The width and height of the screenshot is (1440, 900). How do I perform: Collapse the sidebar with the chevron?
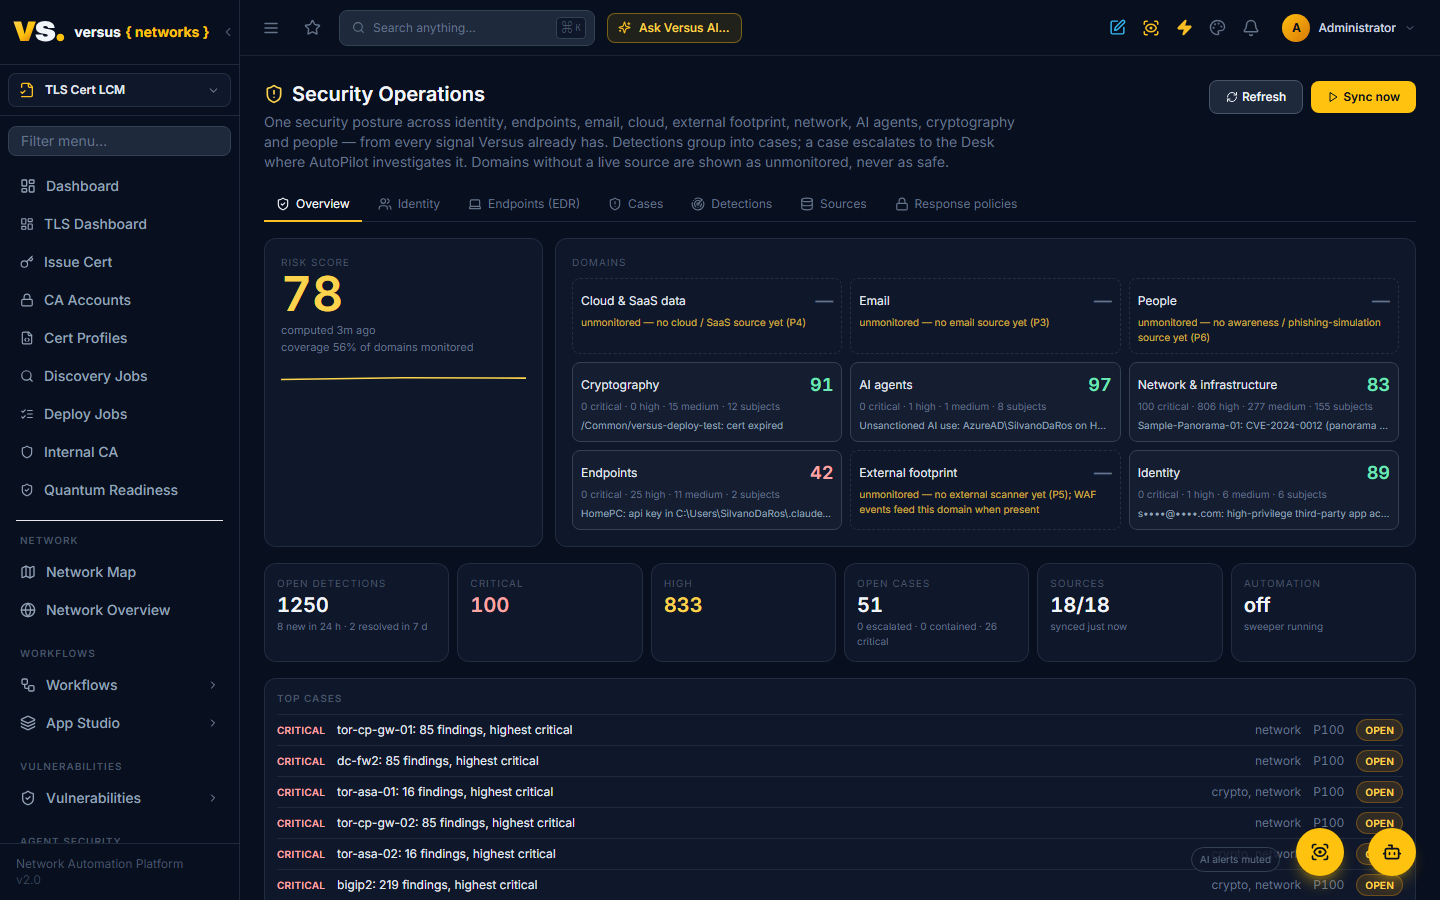point(228,32)
